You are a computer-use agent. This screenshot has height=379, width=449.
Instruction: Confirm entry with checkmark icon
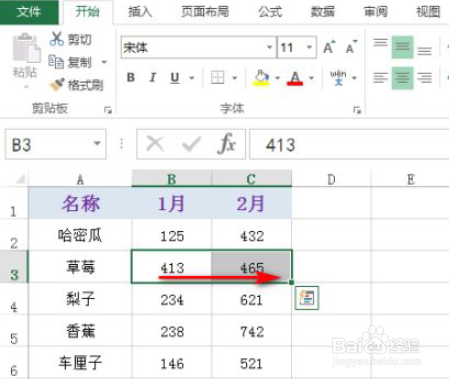(x=191, y=144)
